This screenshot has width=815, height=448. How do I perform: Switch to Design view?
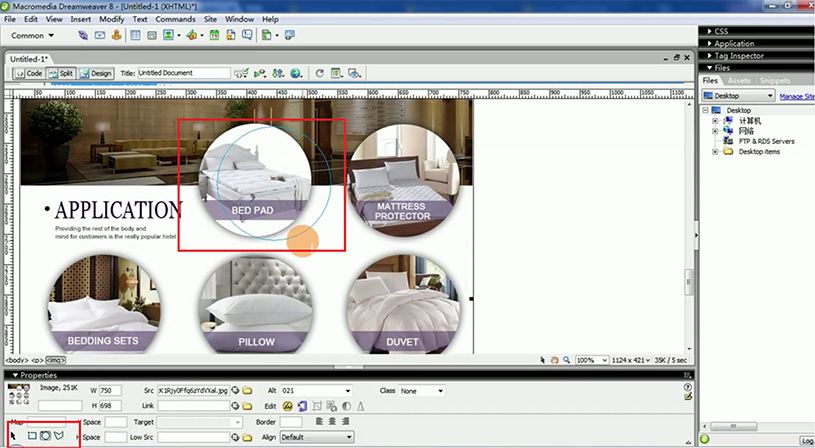coord(98,73)
